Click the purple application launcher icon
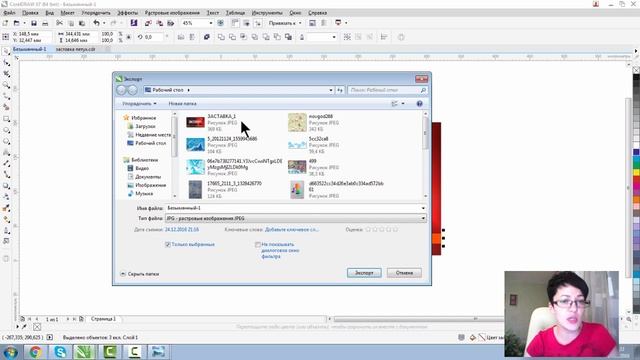 [x=134, y=23]
